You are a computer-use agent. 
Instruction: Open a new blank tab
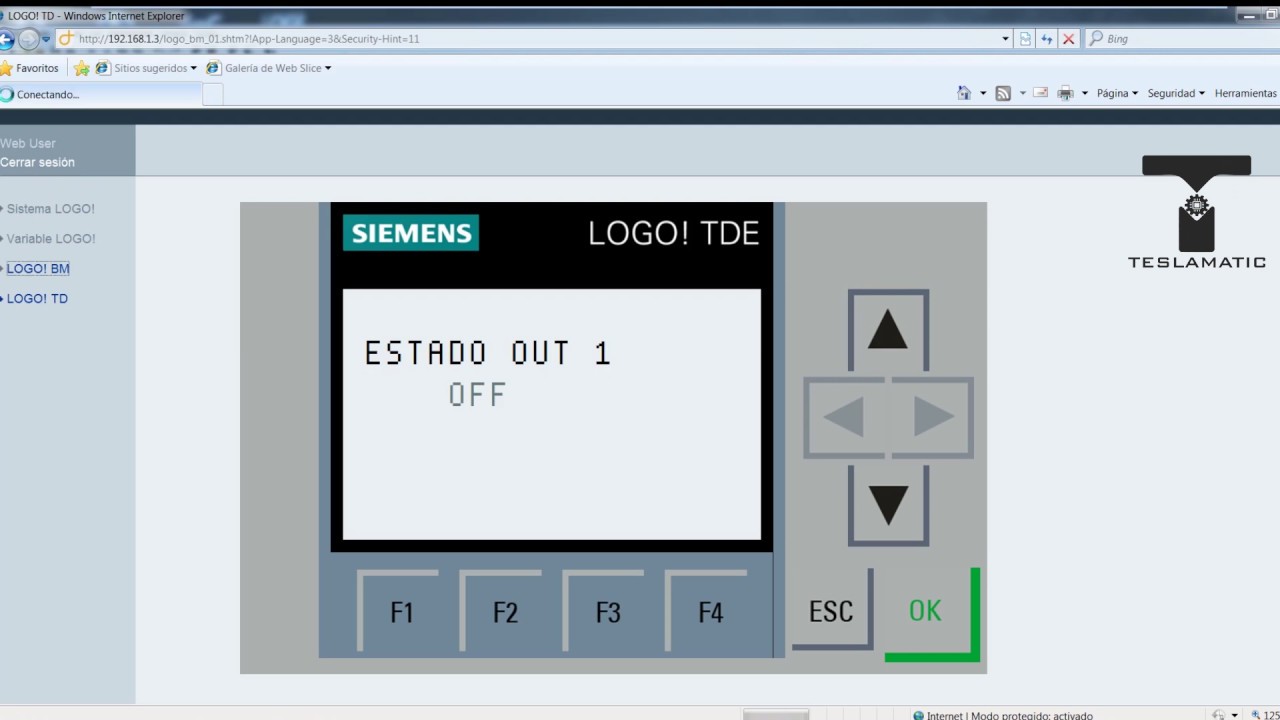(213, 94)
